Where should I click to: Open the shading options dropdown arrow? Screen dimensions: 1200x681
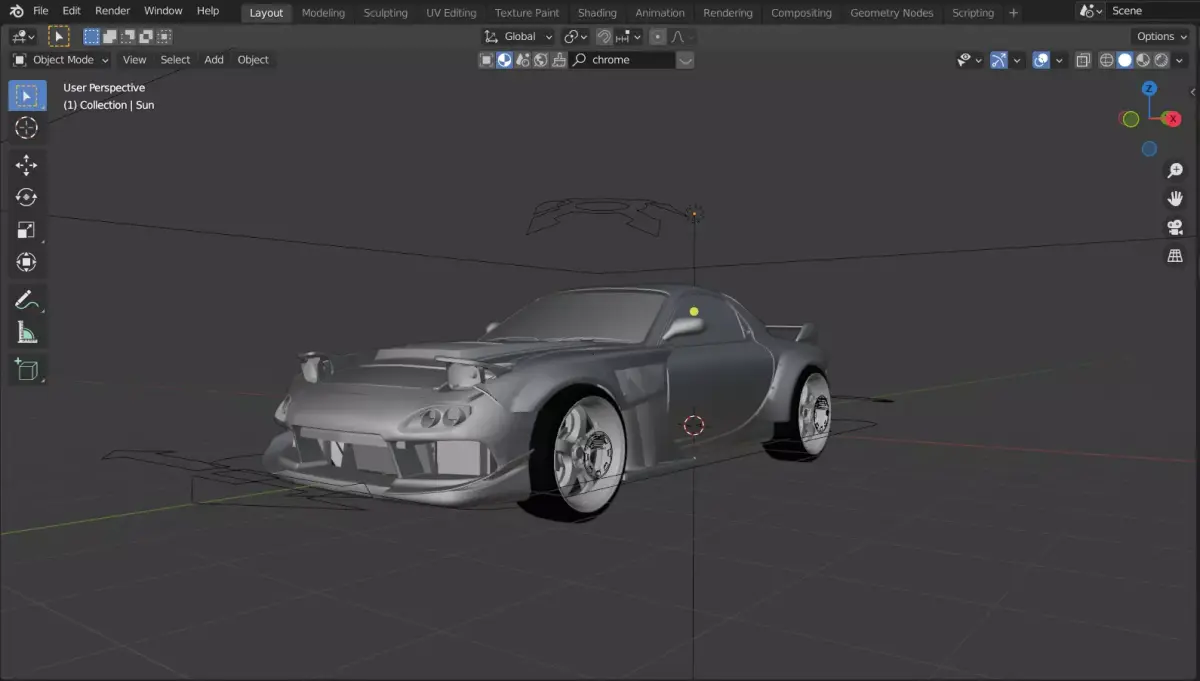coord(1179,60)
